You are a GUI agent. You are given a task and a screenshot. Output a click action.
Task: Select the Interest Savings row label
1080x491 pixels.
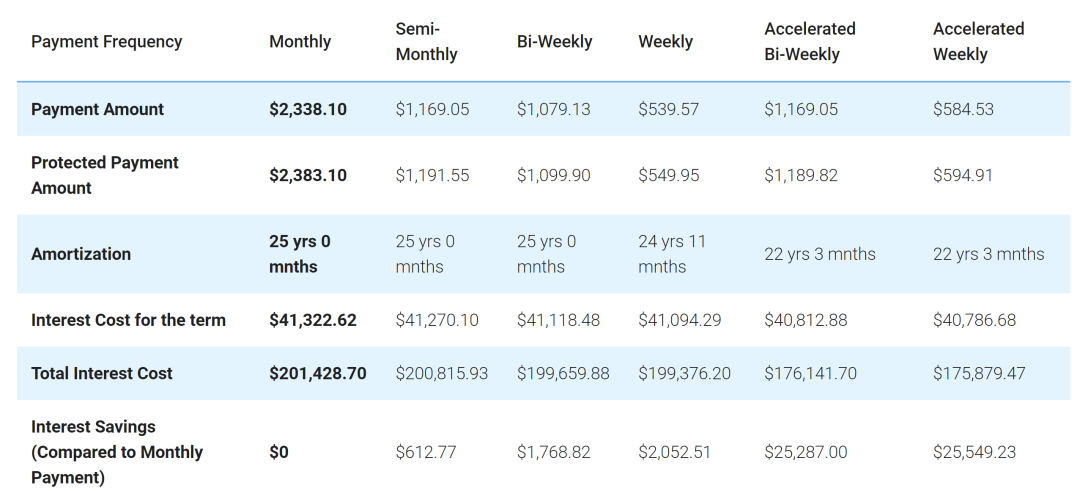(x=116, y=452)
